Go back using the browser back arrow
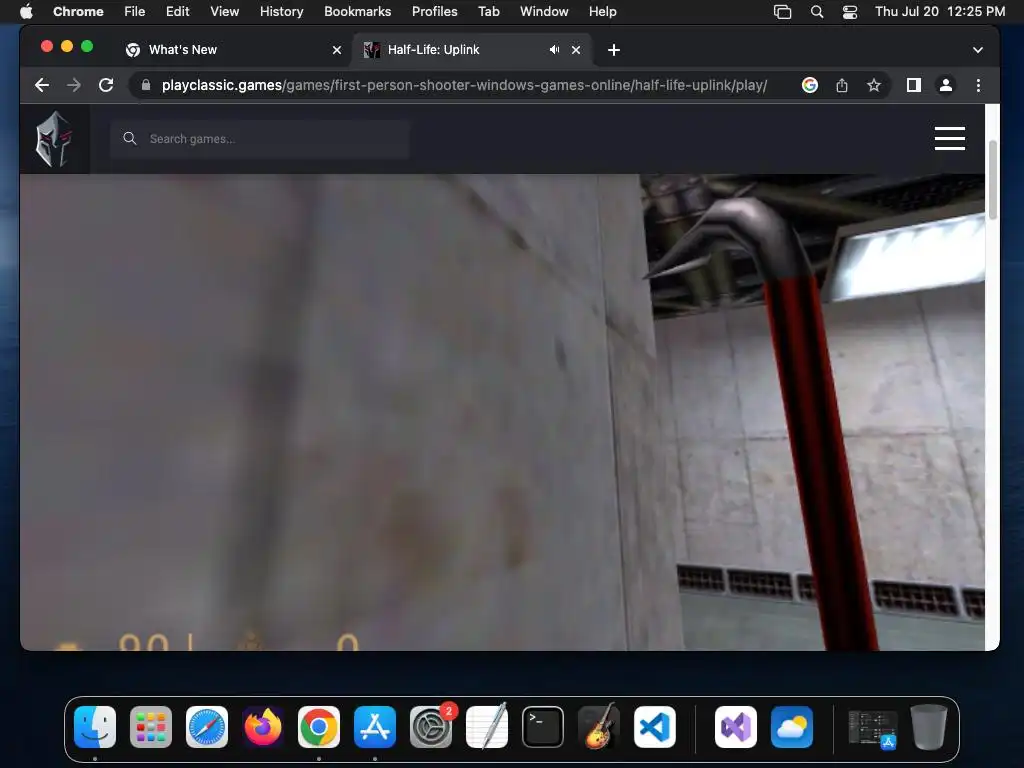Viewport: 1024px width, 768px height. [x=42, y=85]
